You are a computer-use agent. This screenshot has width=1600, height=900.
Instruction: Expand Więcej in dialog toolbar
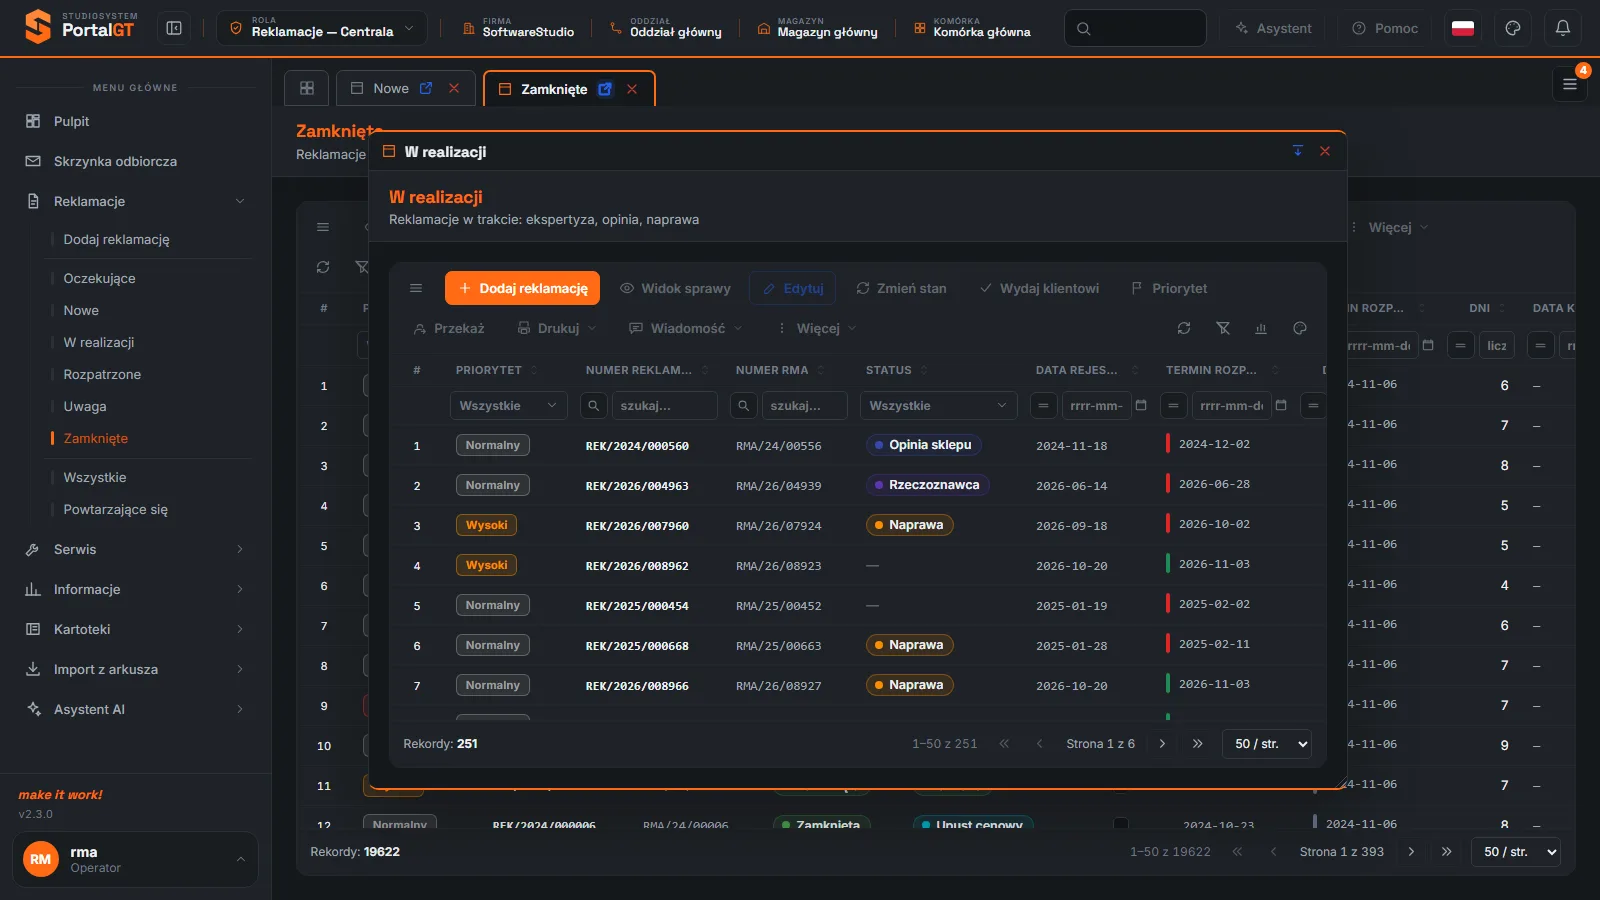tap(817, 328)
